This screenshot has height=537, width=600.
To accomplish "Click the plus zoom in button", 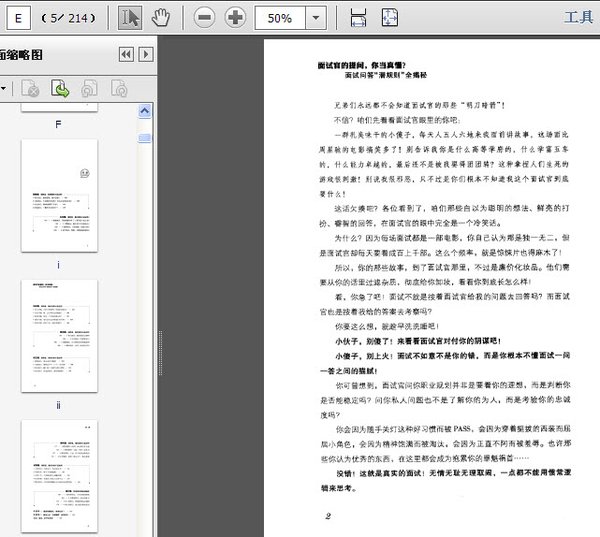I will click(x=235, y=18).
